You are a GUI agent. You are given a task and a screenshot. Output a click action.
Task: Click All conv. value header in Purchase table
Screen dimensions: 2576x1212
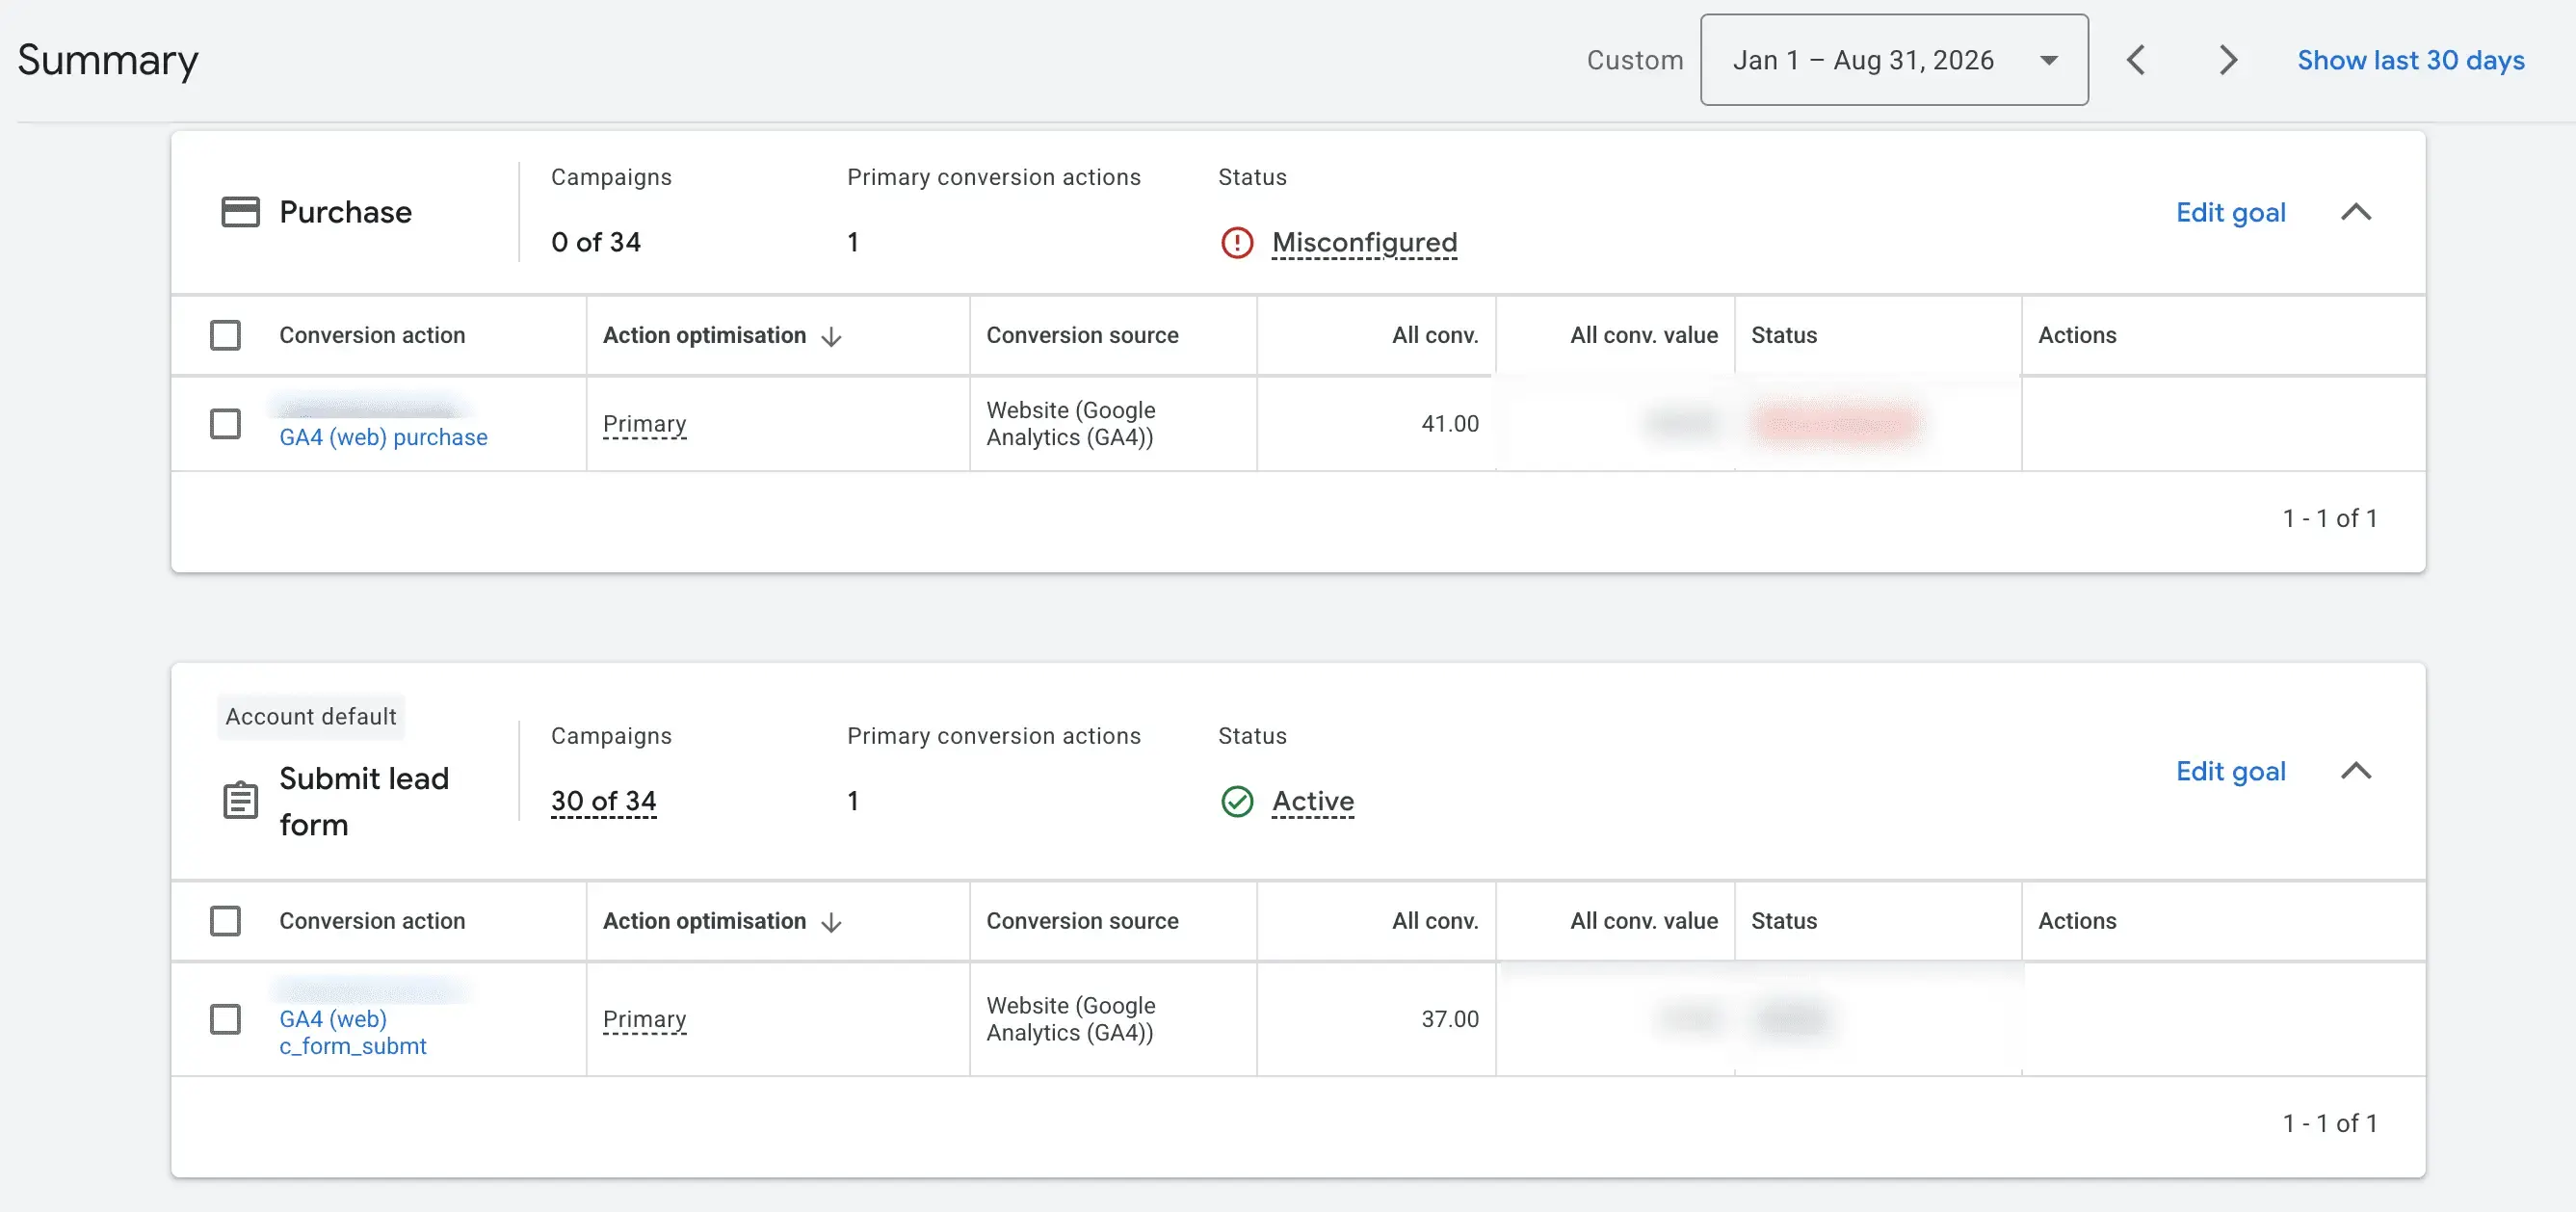[x=1643, y=335]
